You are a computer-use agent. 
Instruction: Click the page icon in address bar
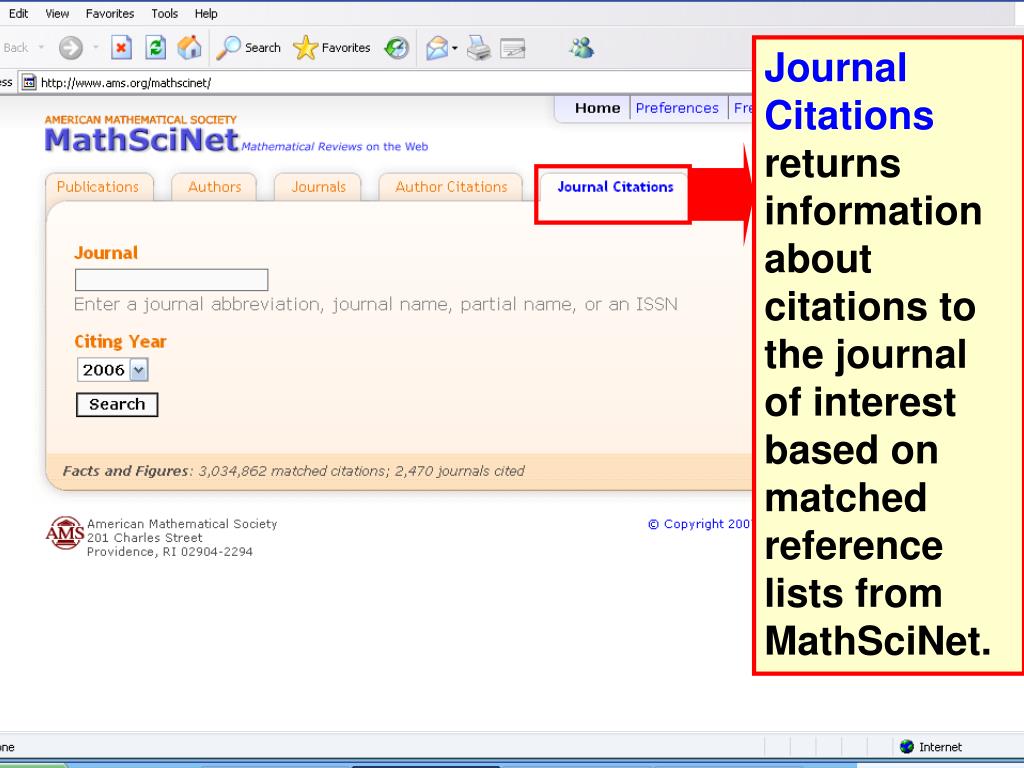point(28,82)
